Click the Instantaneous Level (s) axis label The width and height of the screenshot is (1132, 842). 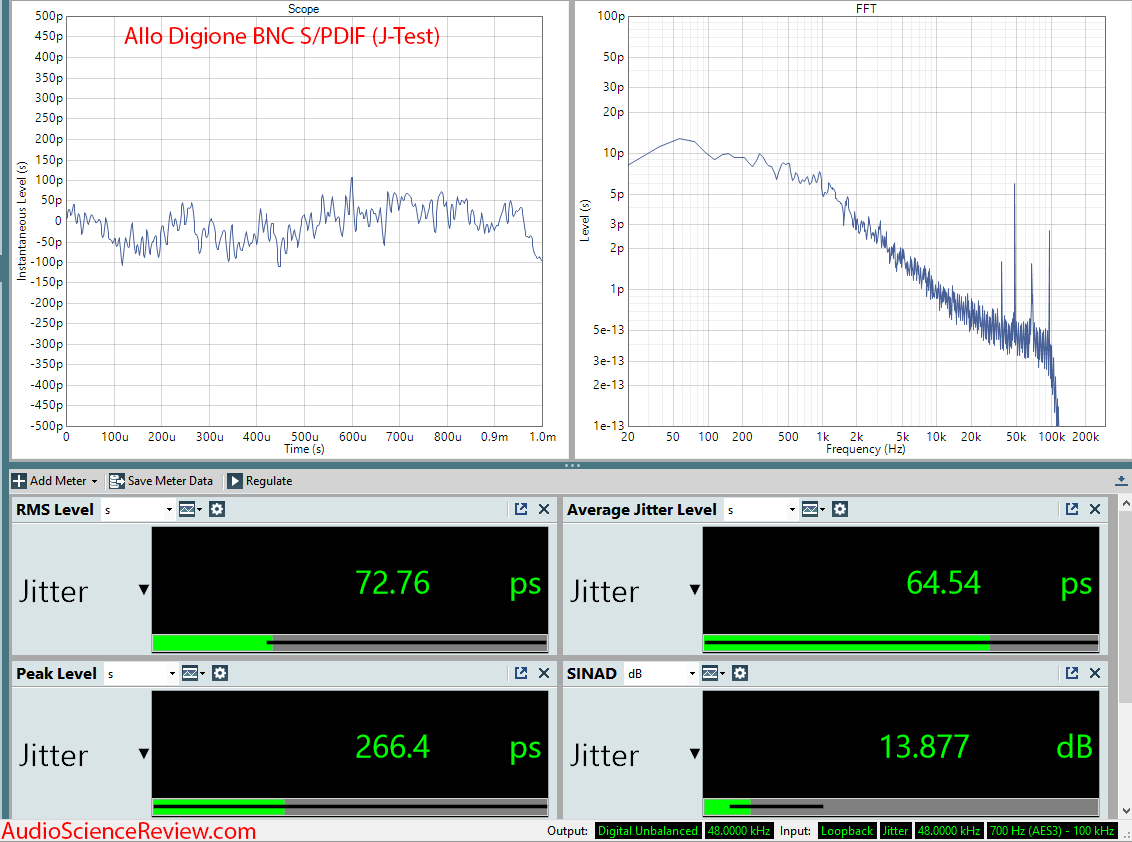point(22,220)
